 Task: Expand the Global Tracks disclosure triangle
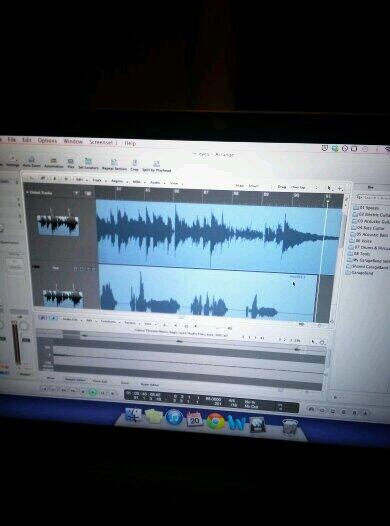click(x=27, y=192)
